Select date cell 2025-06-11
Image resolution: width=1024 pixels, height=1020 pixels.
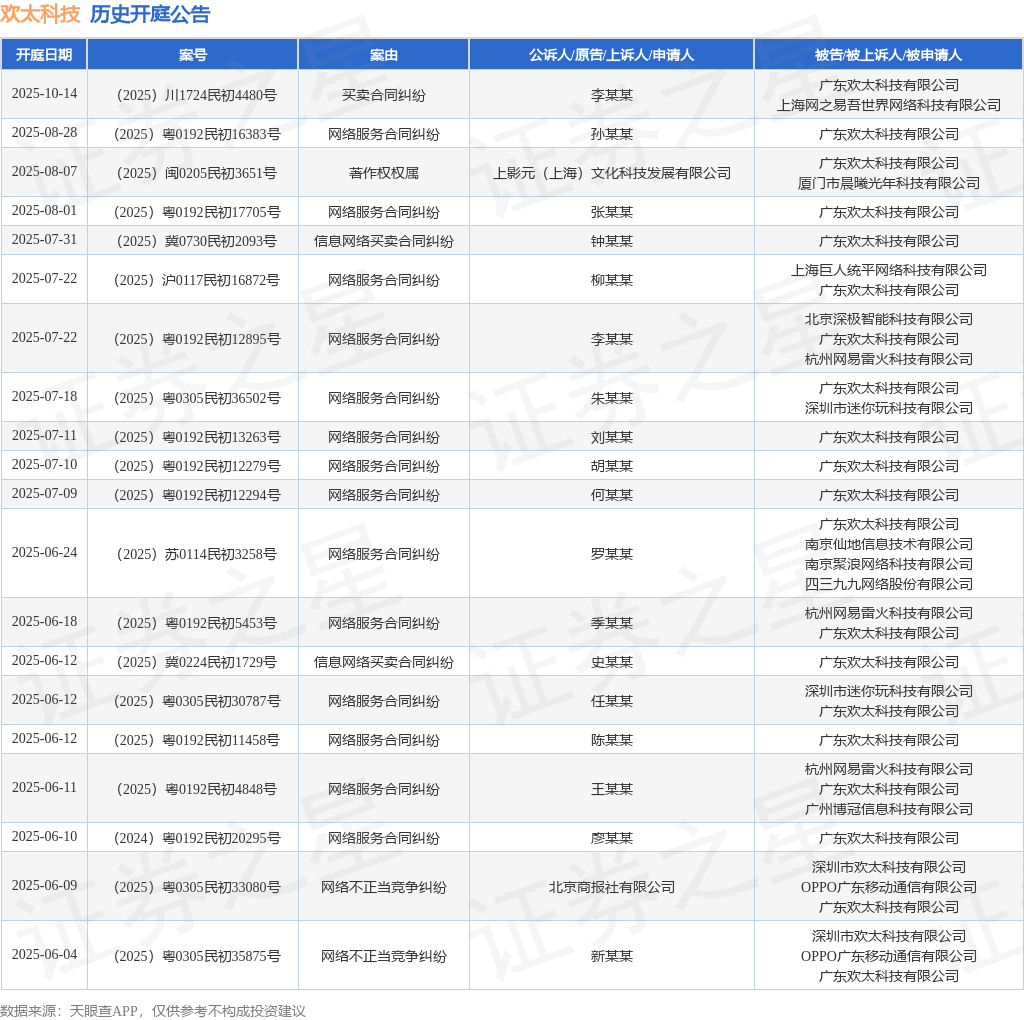click(44, 788)
